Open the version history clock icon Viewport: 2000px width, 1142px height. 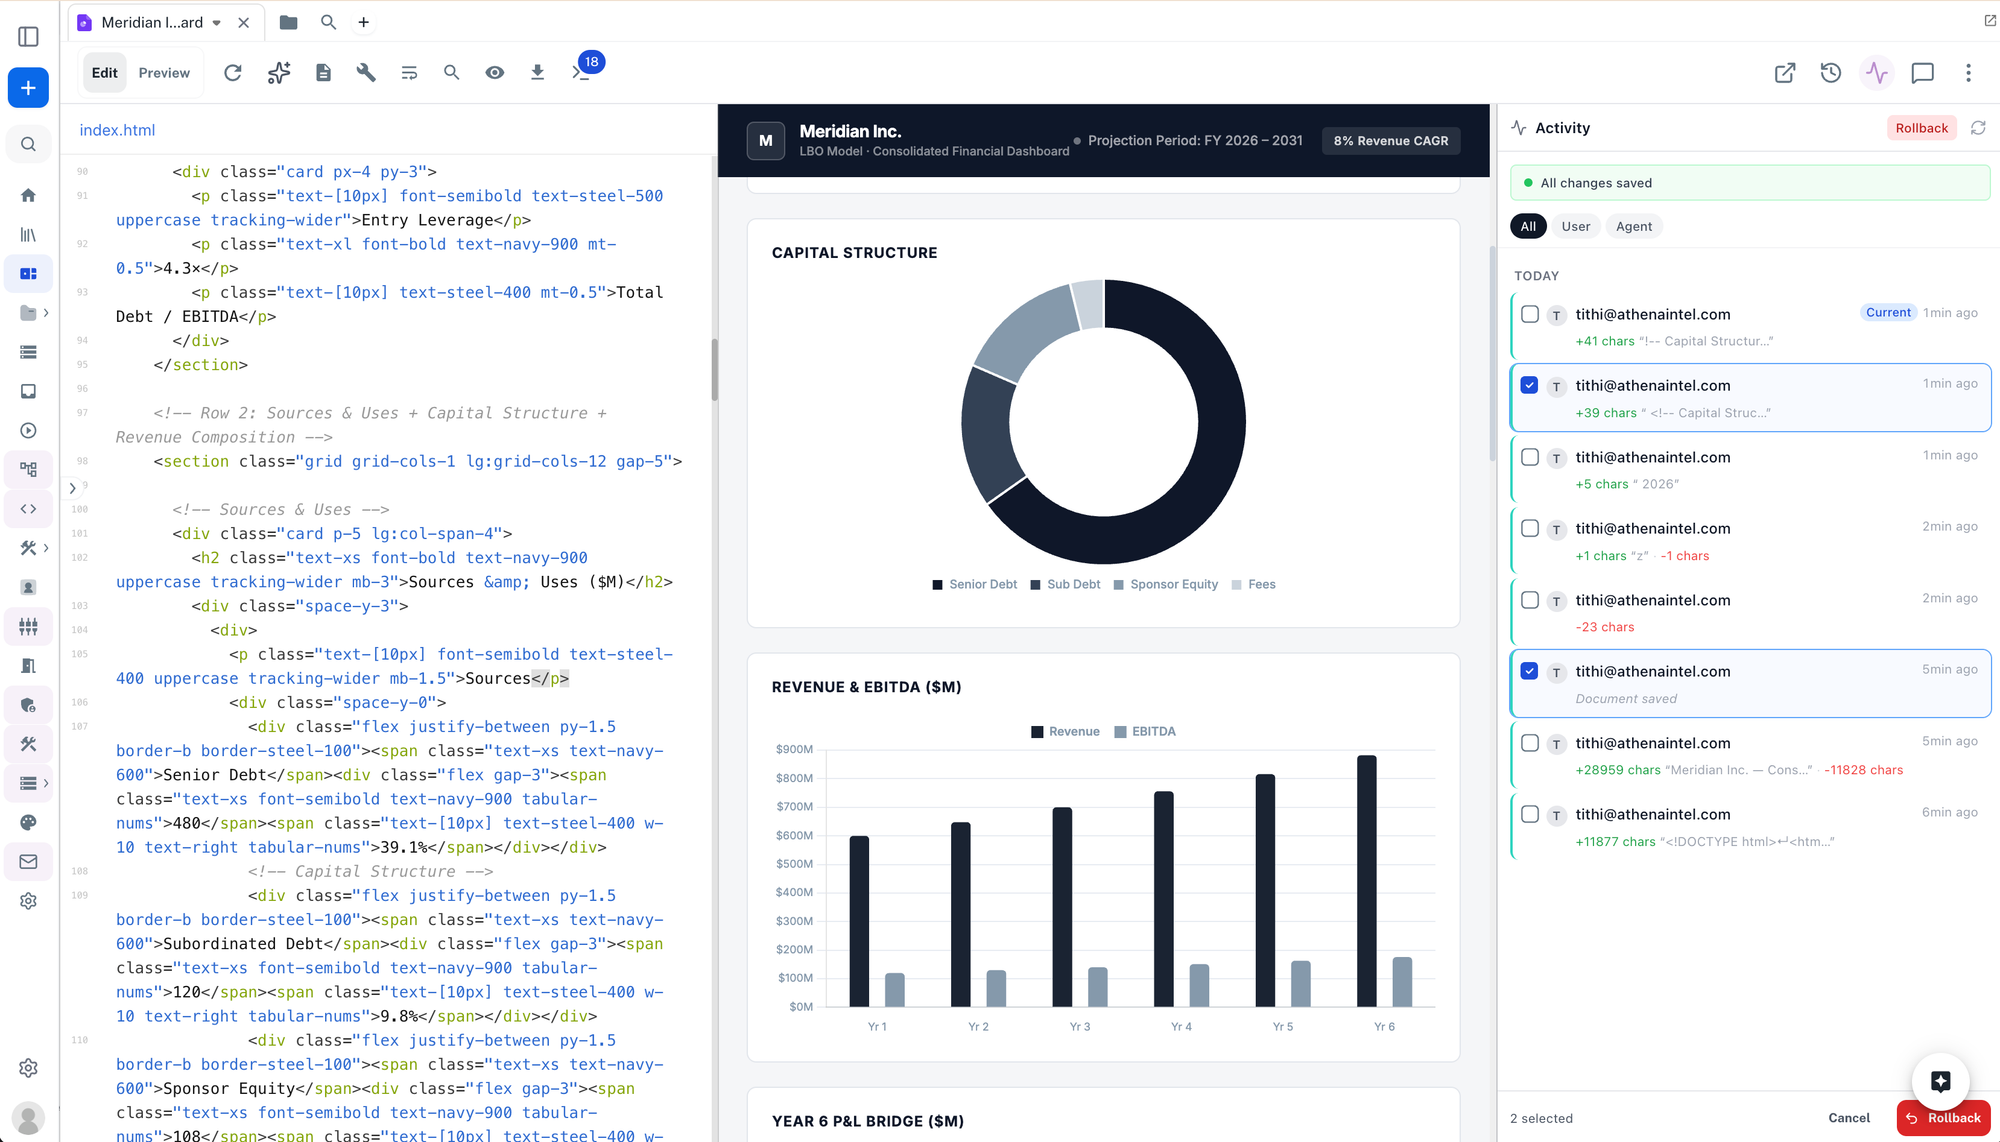point(1830,72)
